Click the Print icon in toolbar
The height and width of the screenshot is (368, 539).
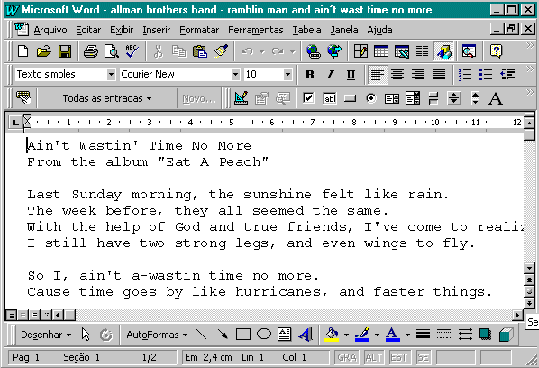point(91,52)
